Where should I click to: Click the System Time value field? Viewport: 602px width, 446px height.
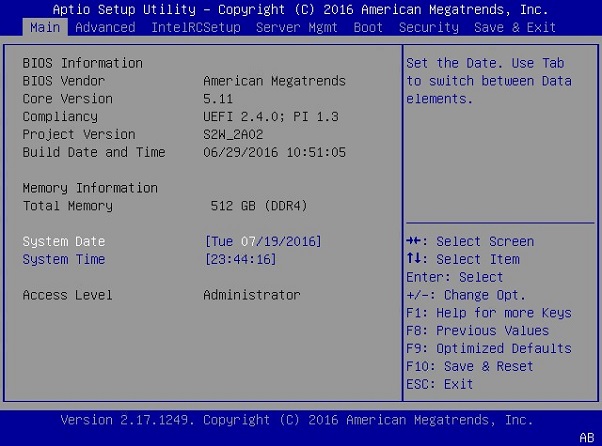pos(241,259)
